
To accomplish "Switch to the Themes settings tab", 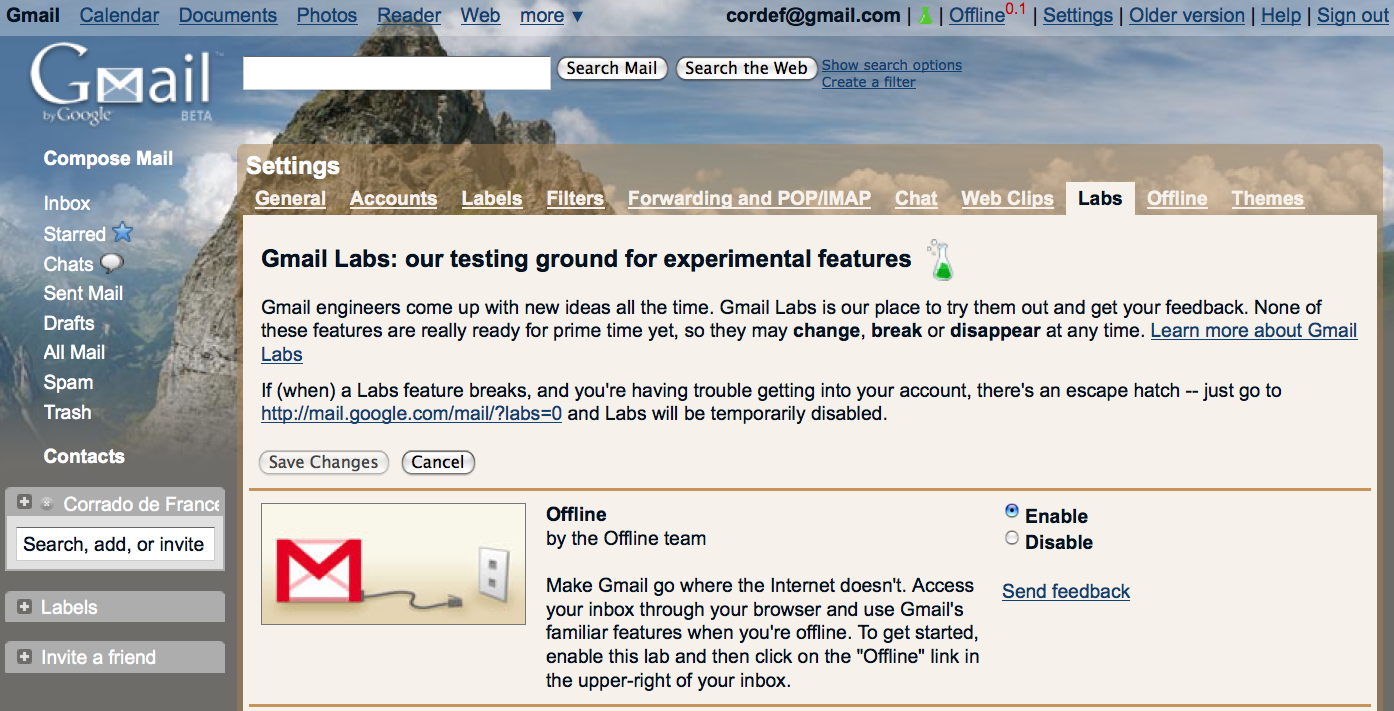I will coord(1267,198).
